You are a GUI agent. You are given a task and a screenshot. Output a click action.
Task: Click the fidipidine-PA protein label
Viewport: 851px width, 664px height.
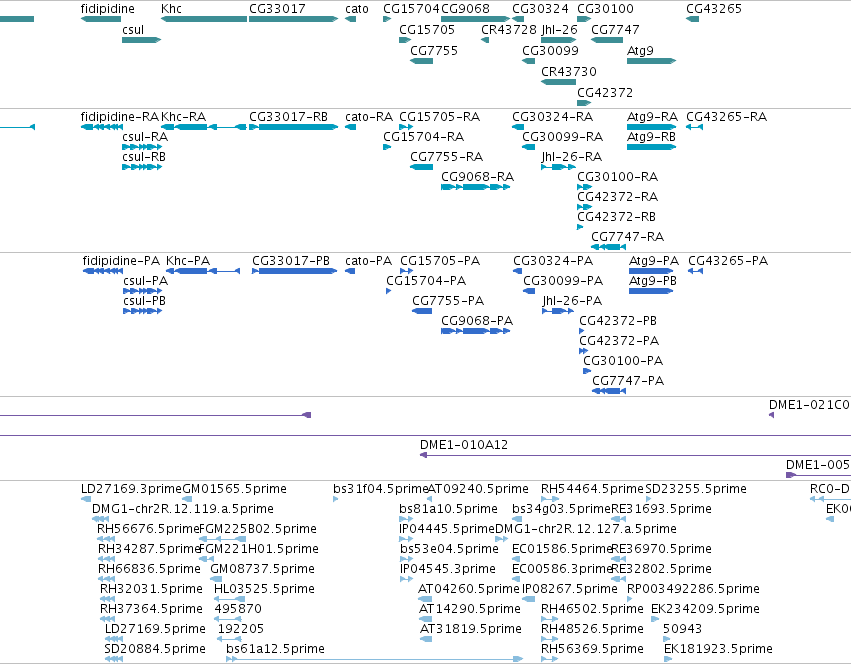[121, 261]
